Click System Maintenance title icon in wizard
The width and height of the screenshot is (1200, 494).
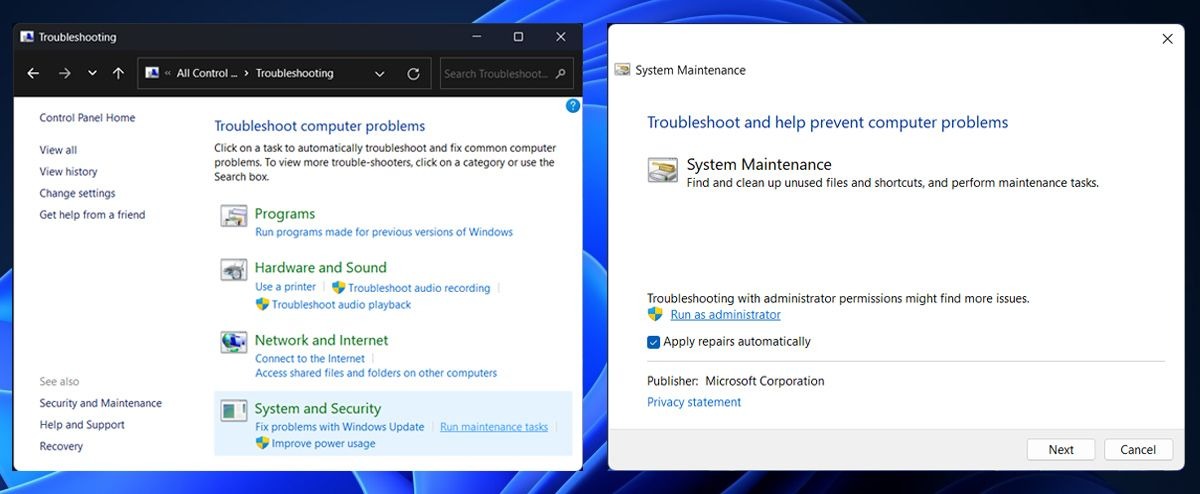pyautogui.click(x=623, y=71)
